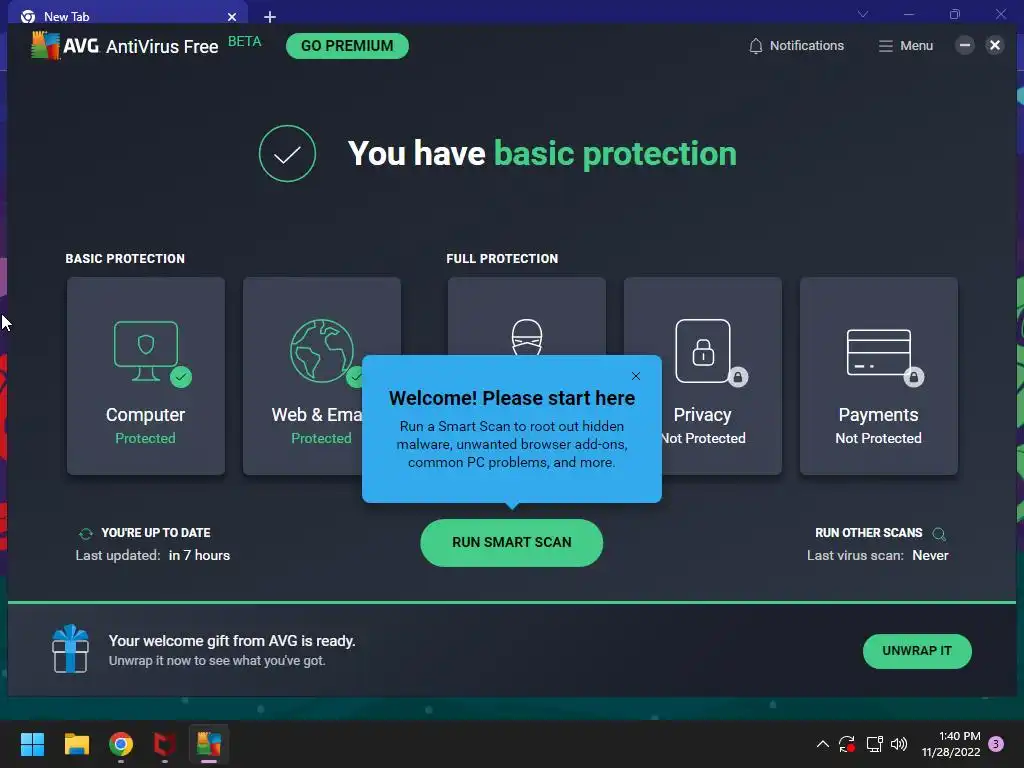Image resolution: width=1024 pixels, height=768 pixels.
Task: Open a new browser tab with plus
Action: coord(270,17)
